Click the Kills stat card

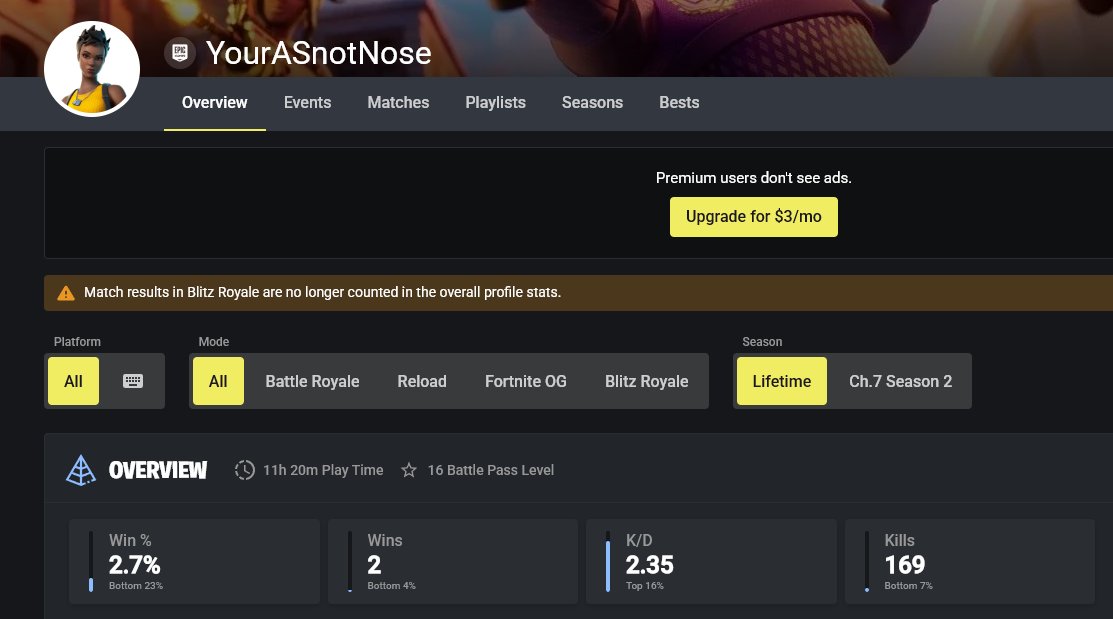coord(970,562)
